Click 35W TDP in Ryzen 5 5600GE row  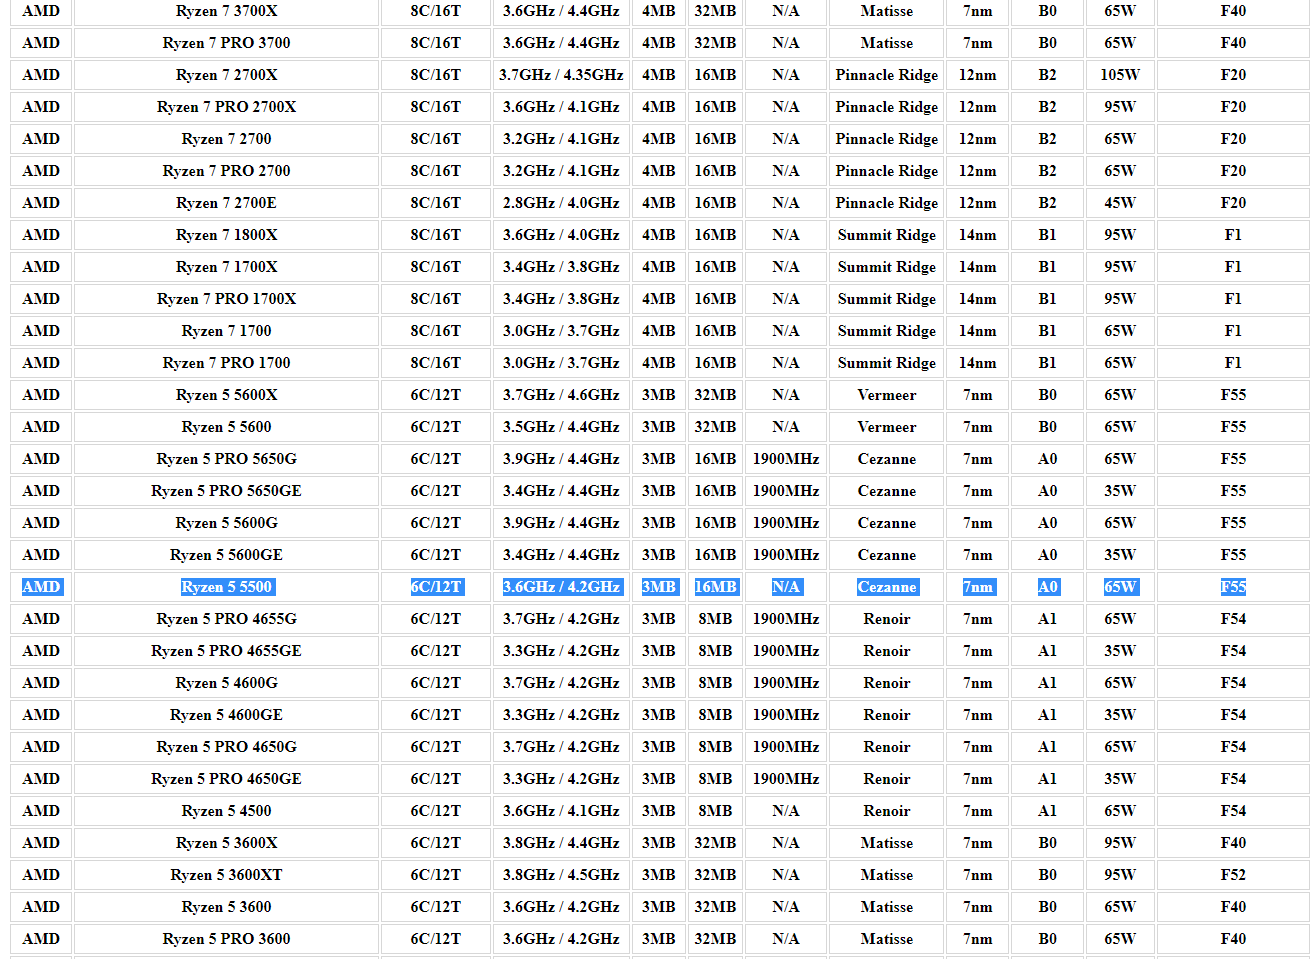1120,555
